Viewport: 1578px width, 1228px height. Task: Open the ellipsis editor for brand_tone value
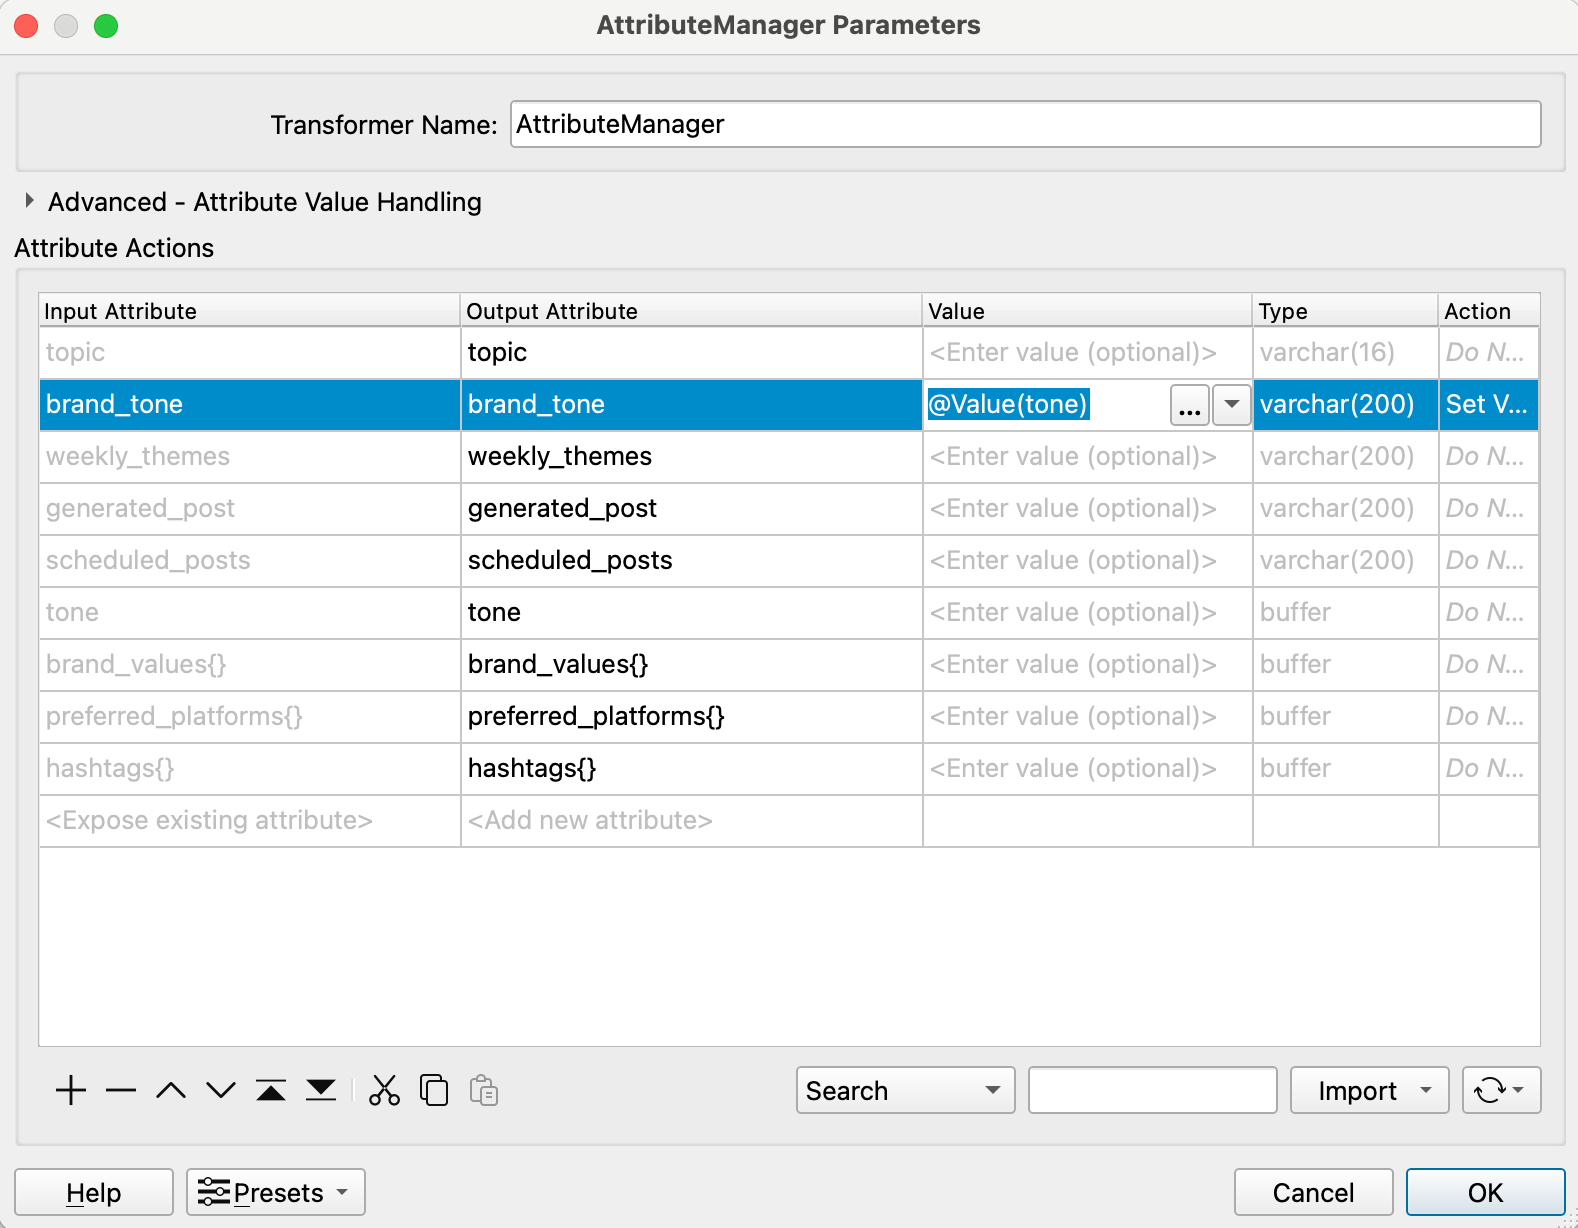click(x=1189, y=405)
